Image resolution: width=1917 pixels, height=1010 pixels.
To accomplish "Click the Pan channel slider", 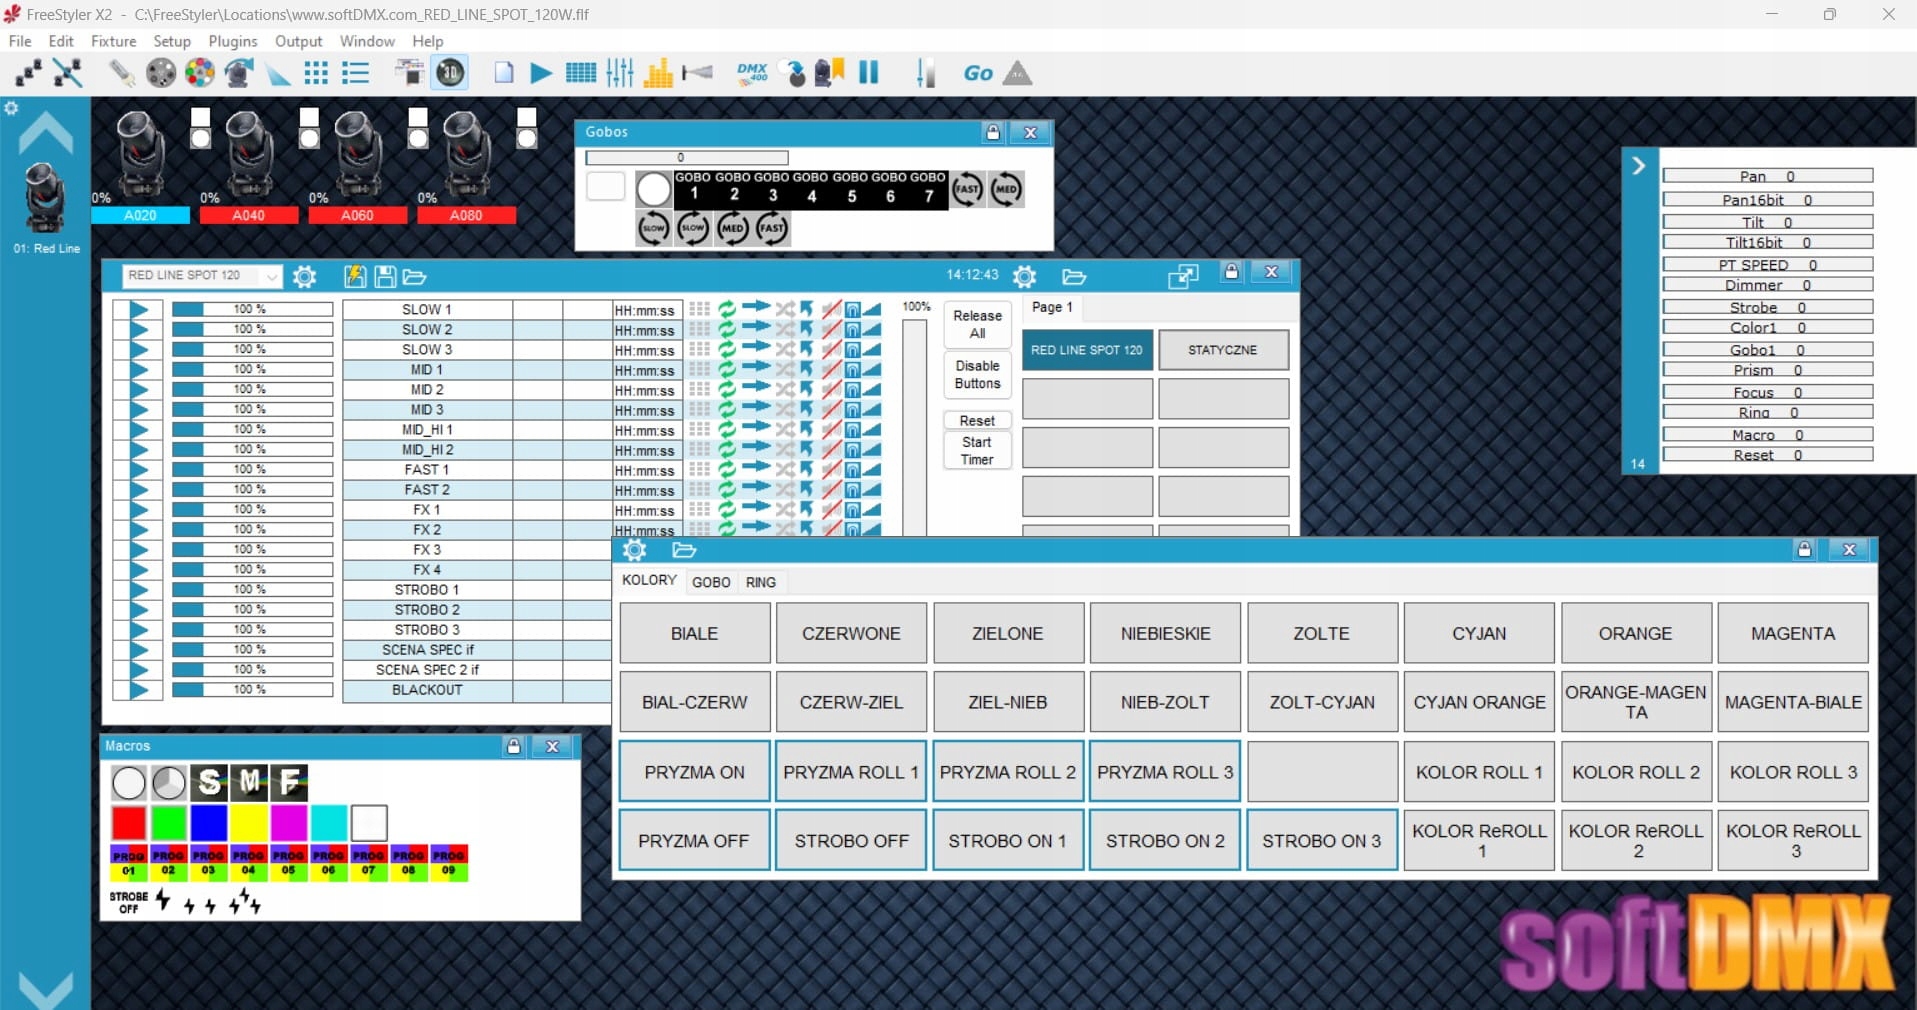I will [x=1768, y=176].
